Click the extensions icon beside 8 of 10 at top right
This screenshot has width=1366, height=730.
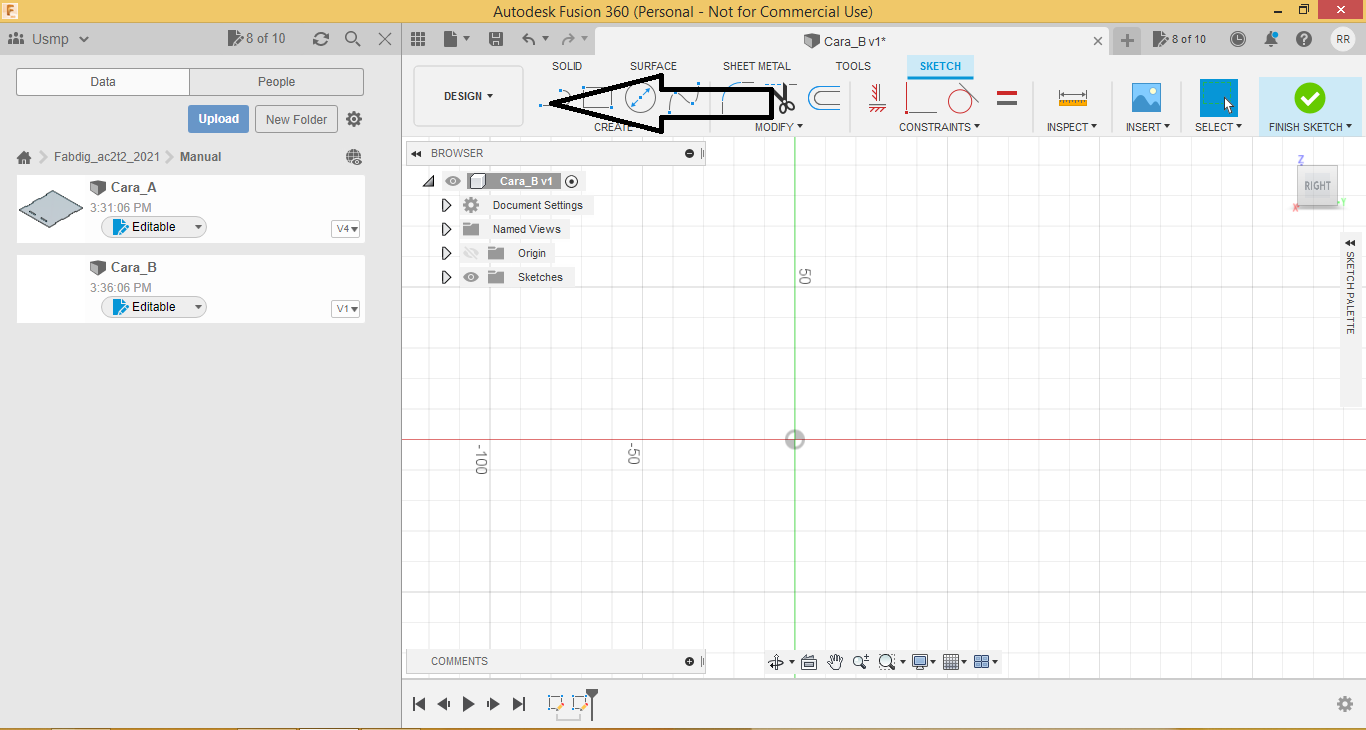[x=1159, y=39]
